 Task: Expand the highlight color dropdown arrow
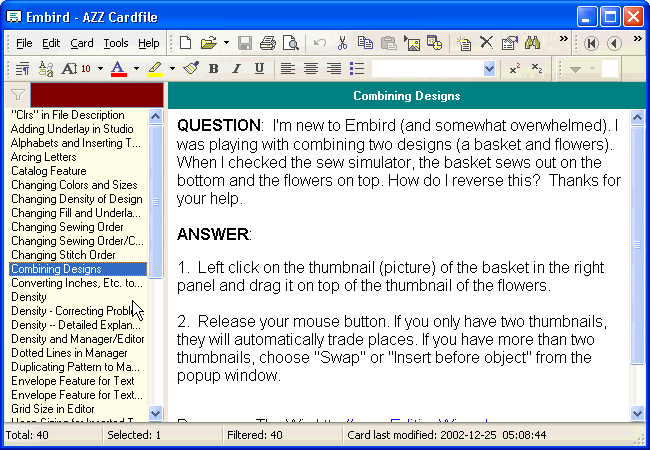point(172,69)
